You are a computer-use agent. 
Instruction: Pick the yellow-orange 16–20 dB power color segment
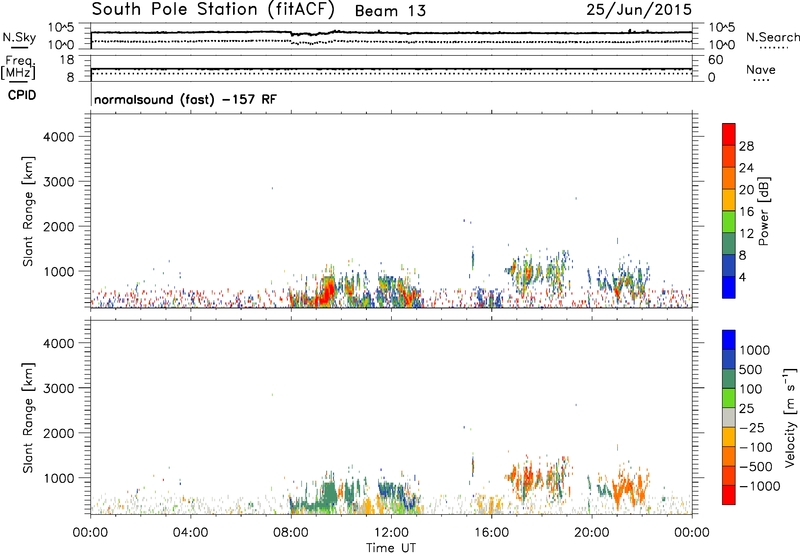729,200
